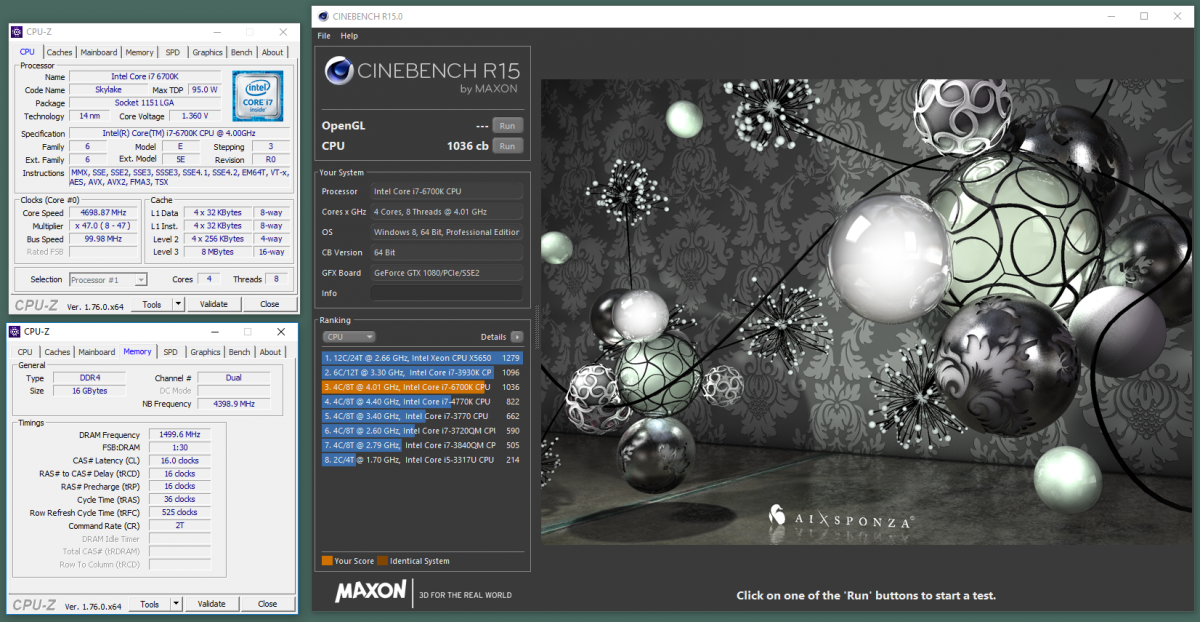The image size is (1200, 622).
Task: Open the Caches tab in the memory CPU-Z window
Action: 57,352
